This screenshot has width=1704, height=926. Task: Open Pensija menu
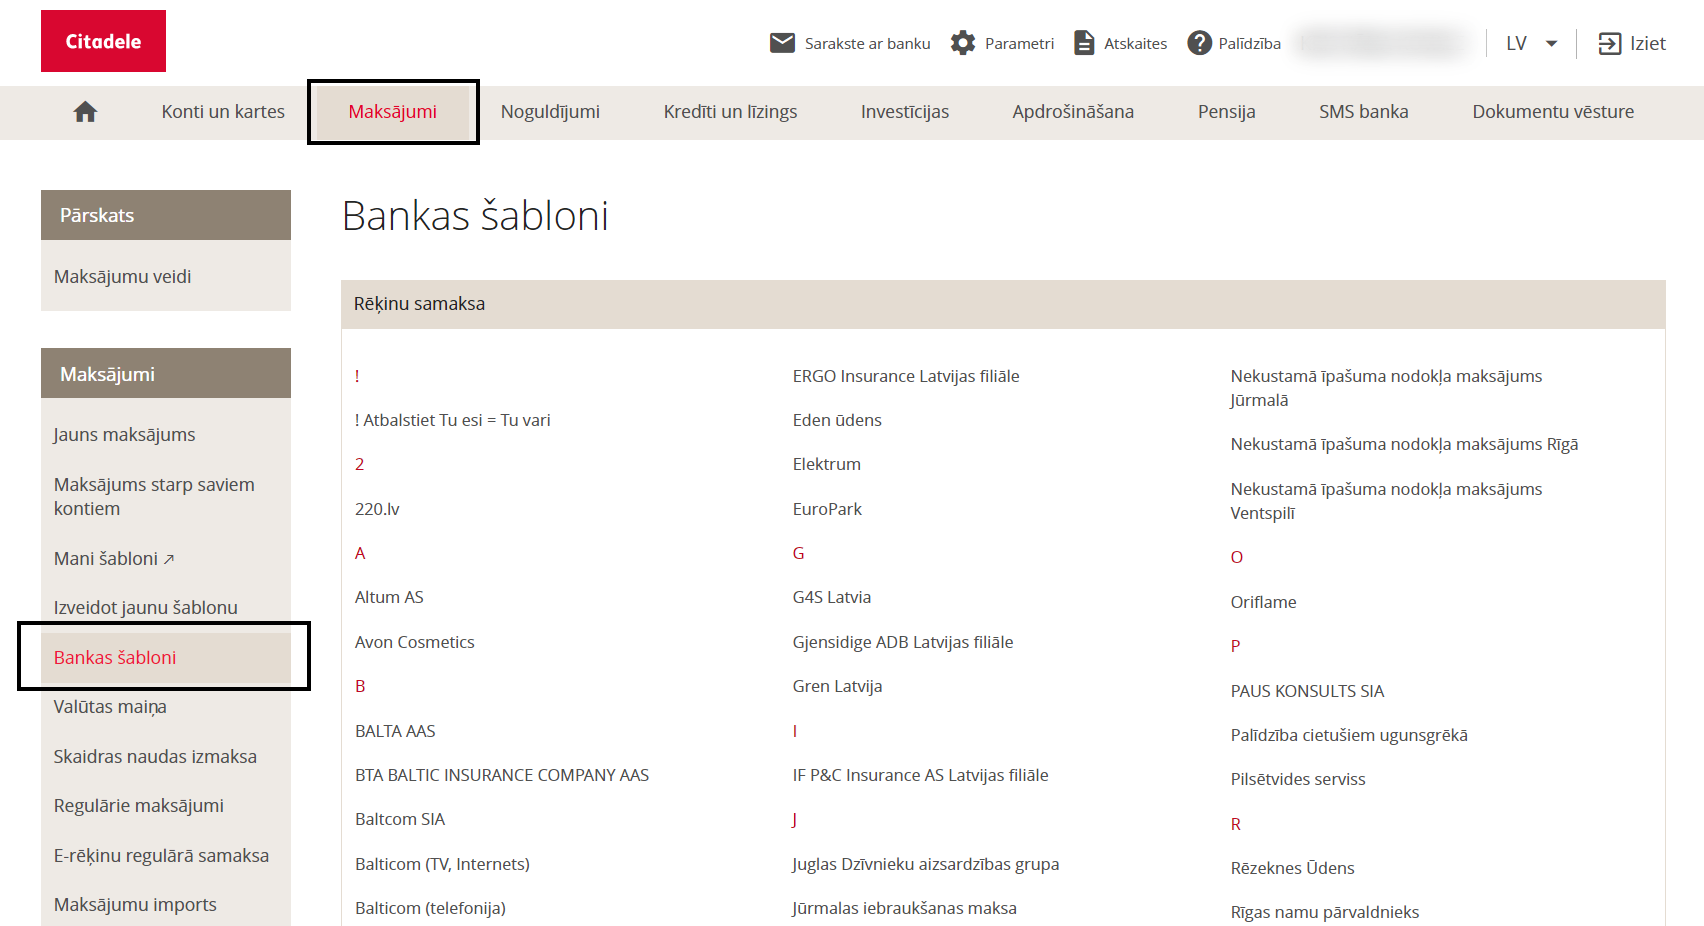tap(1226, 112)
